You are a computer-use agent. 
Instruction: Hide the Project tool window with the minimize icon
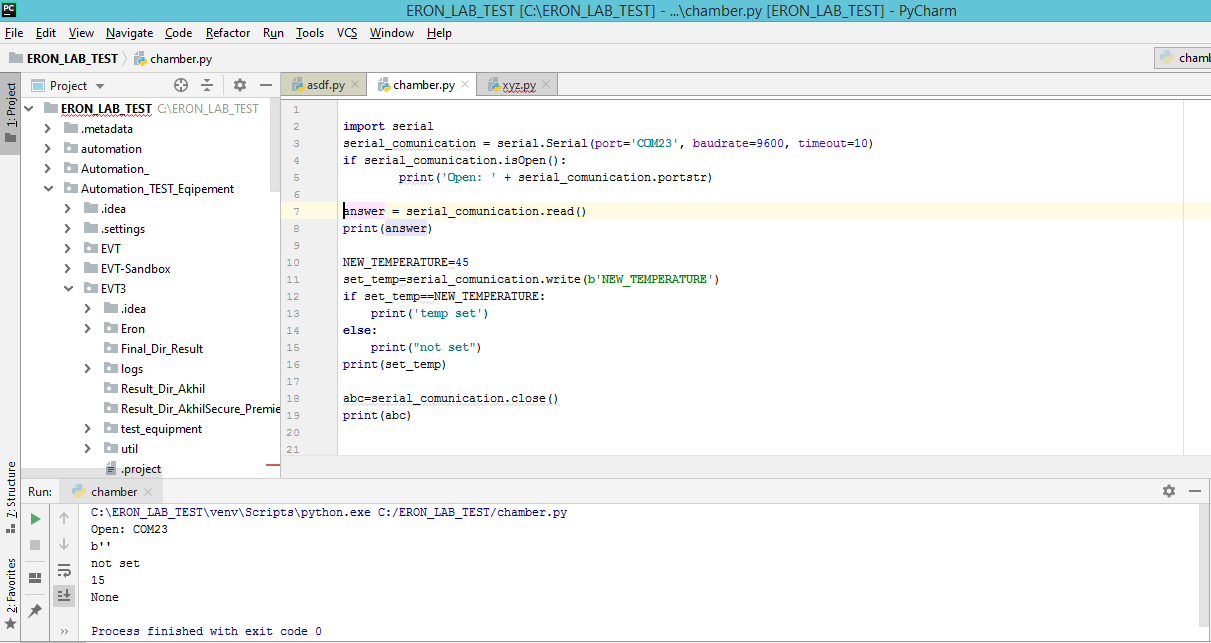coord(266,85)
